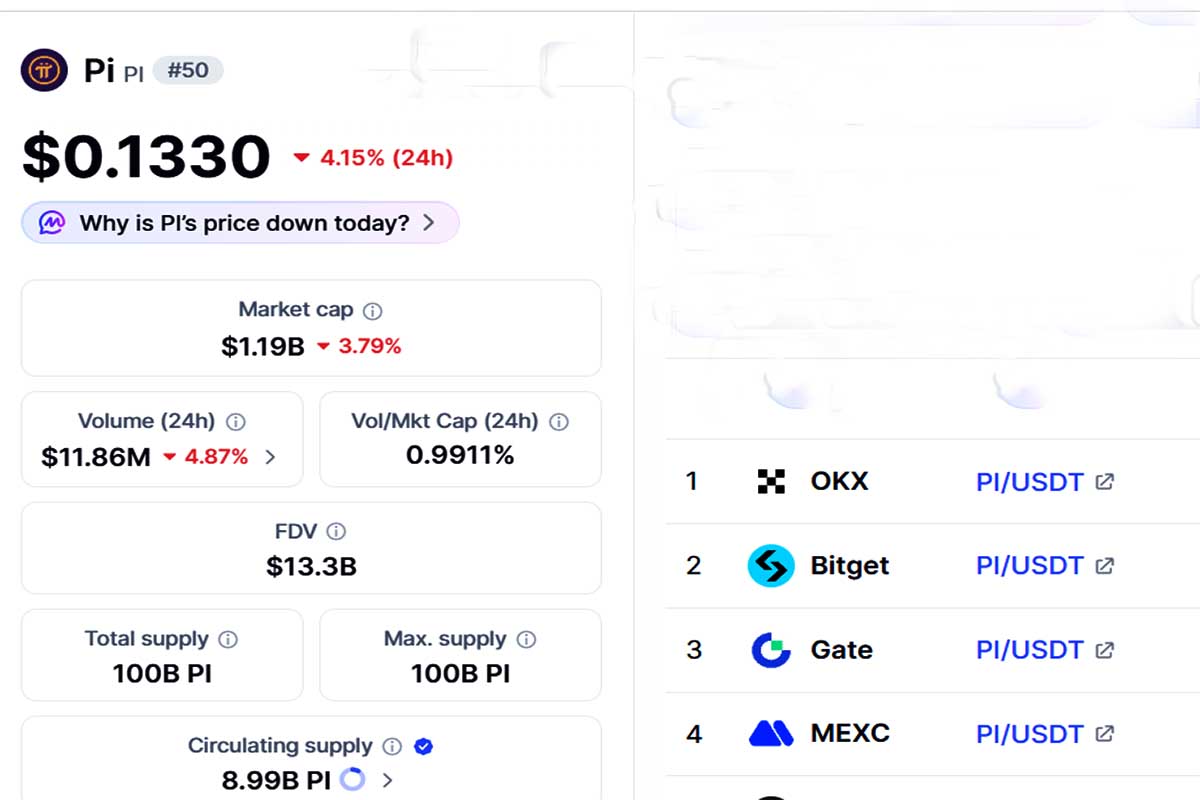Image resolution: width=1200 pixels, height=800 pixels.
Task: Expand circulating supply details chevron
Action: (x=388, y=780)
